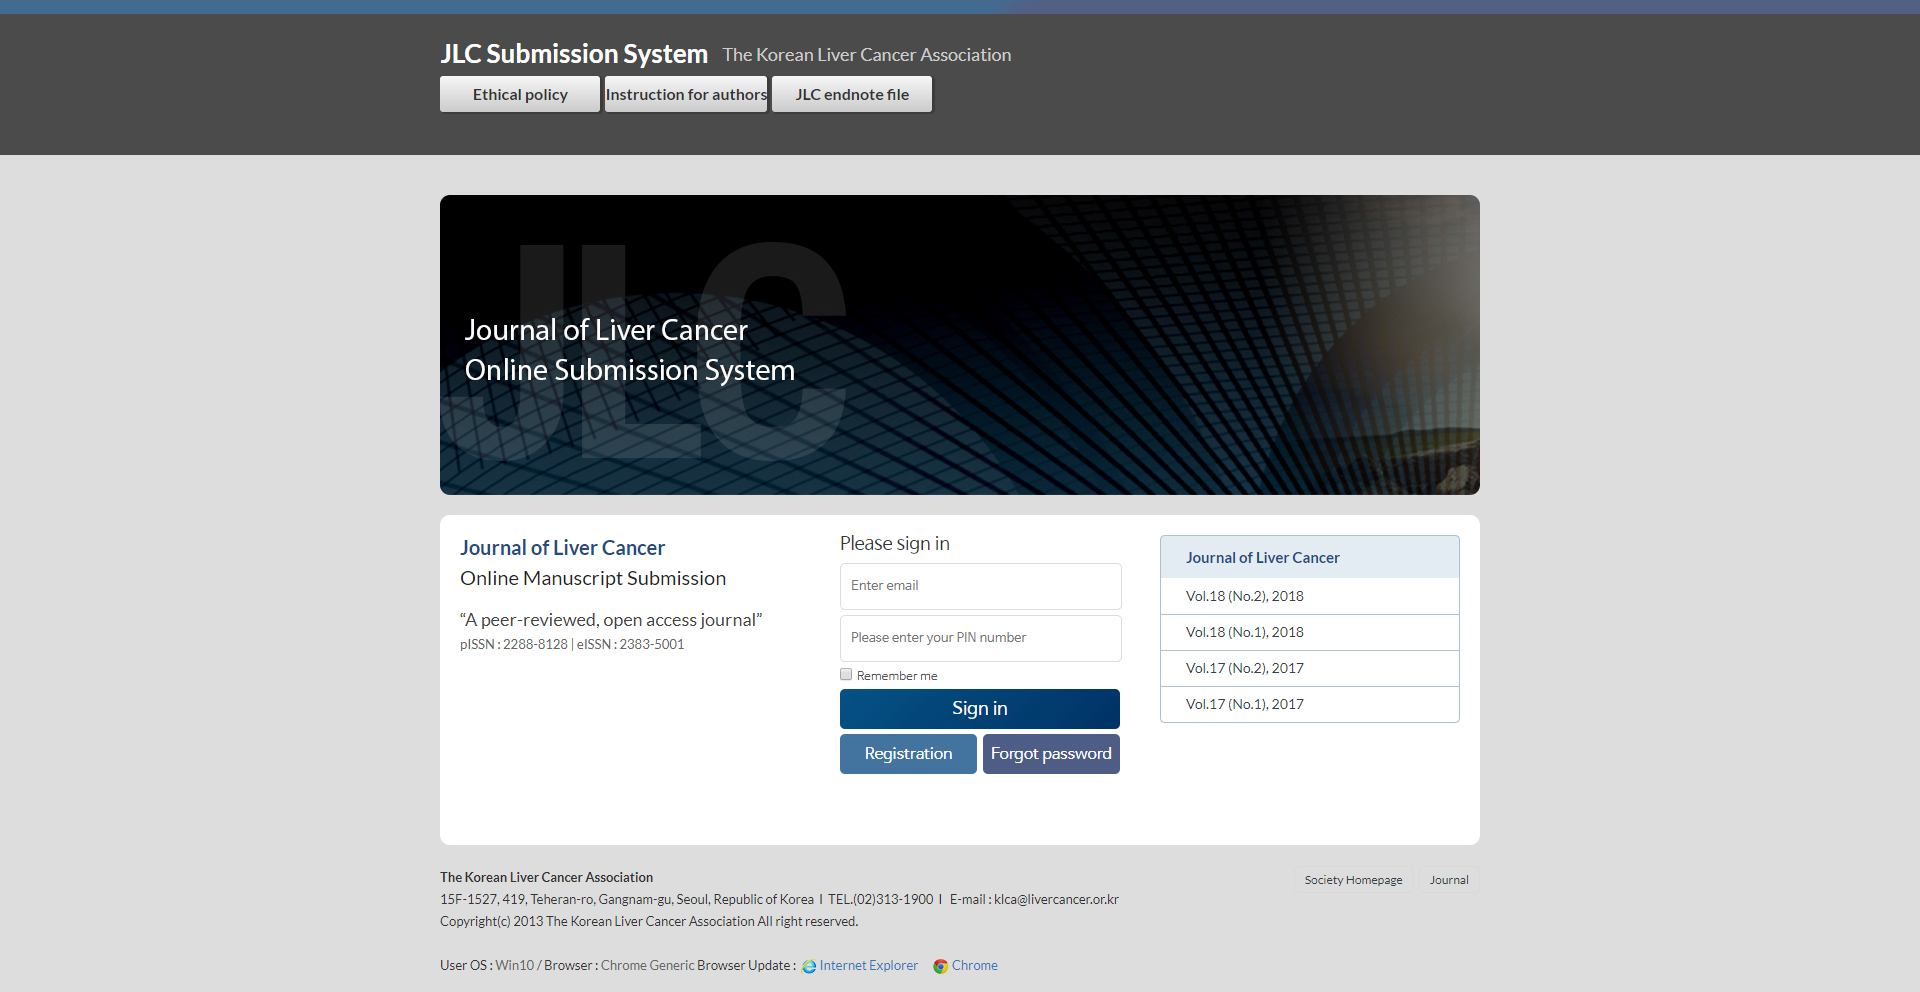This screenshot has width=1920, height=992.
Task: Focus the PIN number input field
Action: (x=980, y=638)
